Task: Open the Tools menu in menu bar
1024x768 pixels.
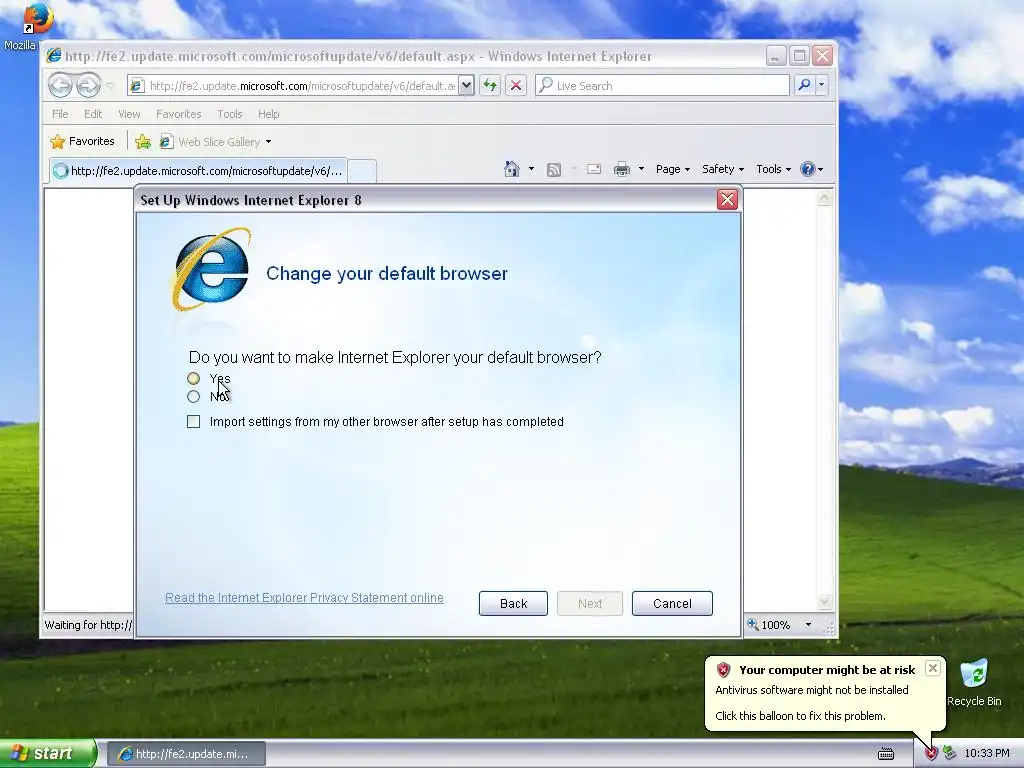Action: pos(230,114)
